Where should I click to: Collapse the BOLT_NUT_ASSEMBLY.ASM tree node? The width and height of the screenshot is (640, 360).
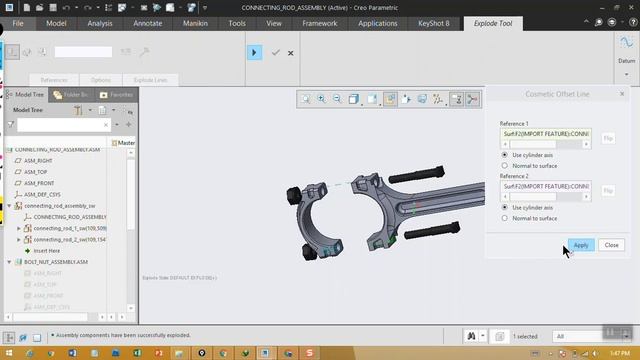[9, 262]
